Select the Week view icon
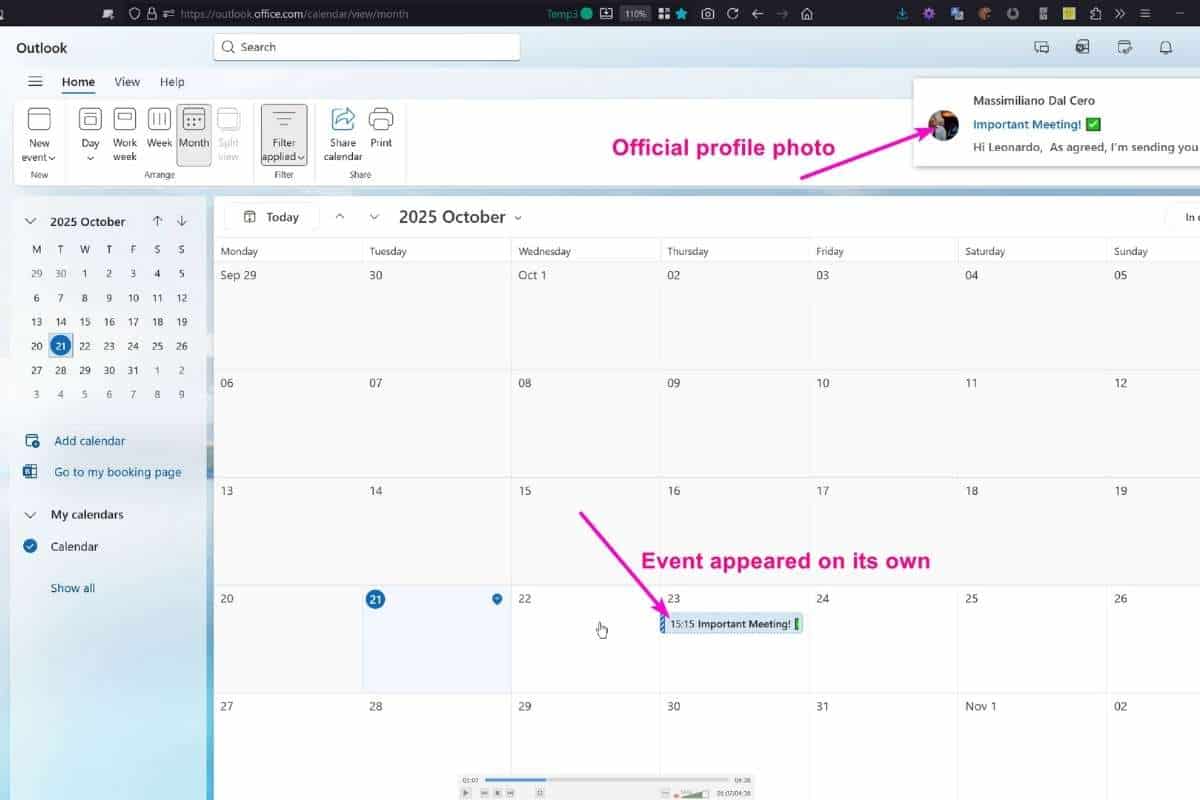This screenshot has width=1200, height=800. 159,120
